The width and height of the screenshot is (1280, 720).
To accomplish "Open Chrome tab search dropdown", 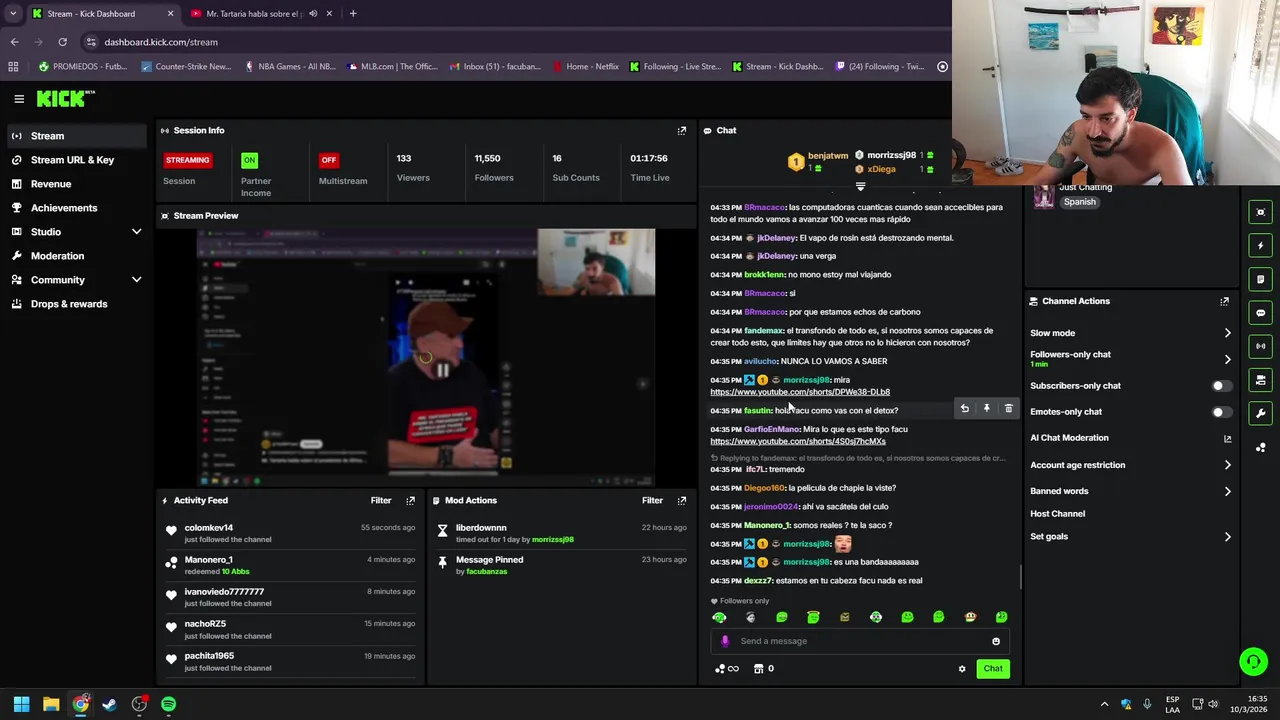I will 14,14.
